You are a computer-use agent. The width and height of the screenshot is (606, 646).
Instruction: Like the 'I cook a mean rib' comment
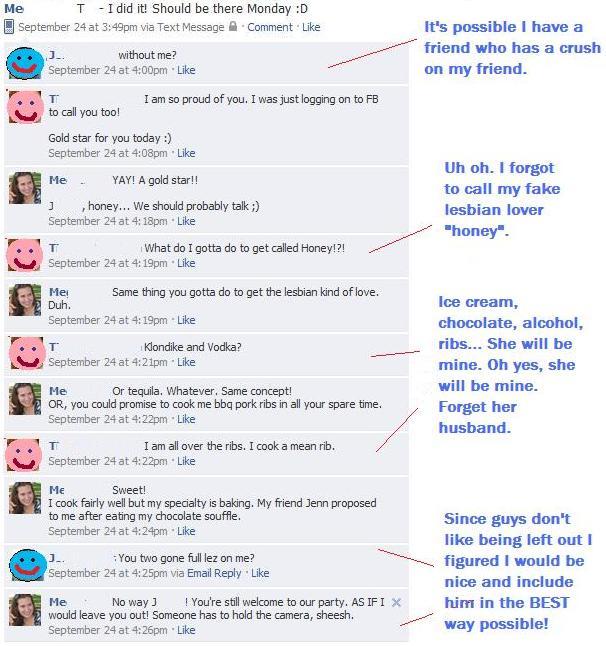(186, 461)
